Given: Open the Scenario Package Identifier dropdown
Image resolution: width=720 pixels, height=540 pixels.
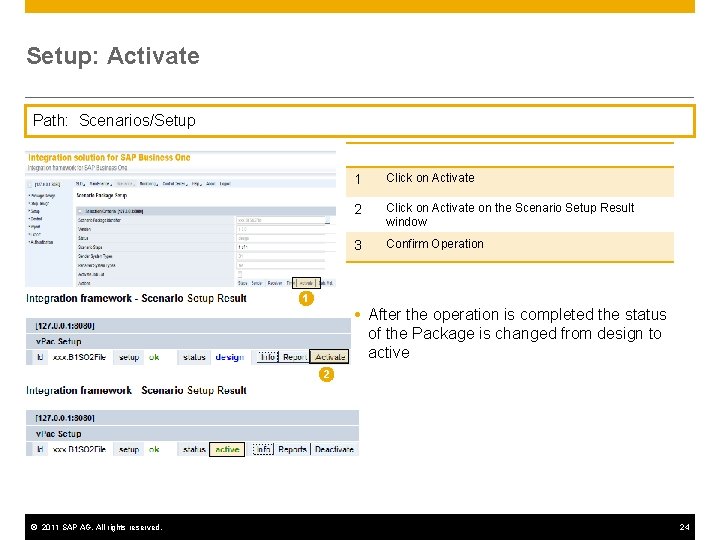Looking at the screenshot, I should [x=327, y=220].
